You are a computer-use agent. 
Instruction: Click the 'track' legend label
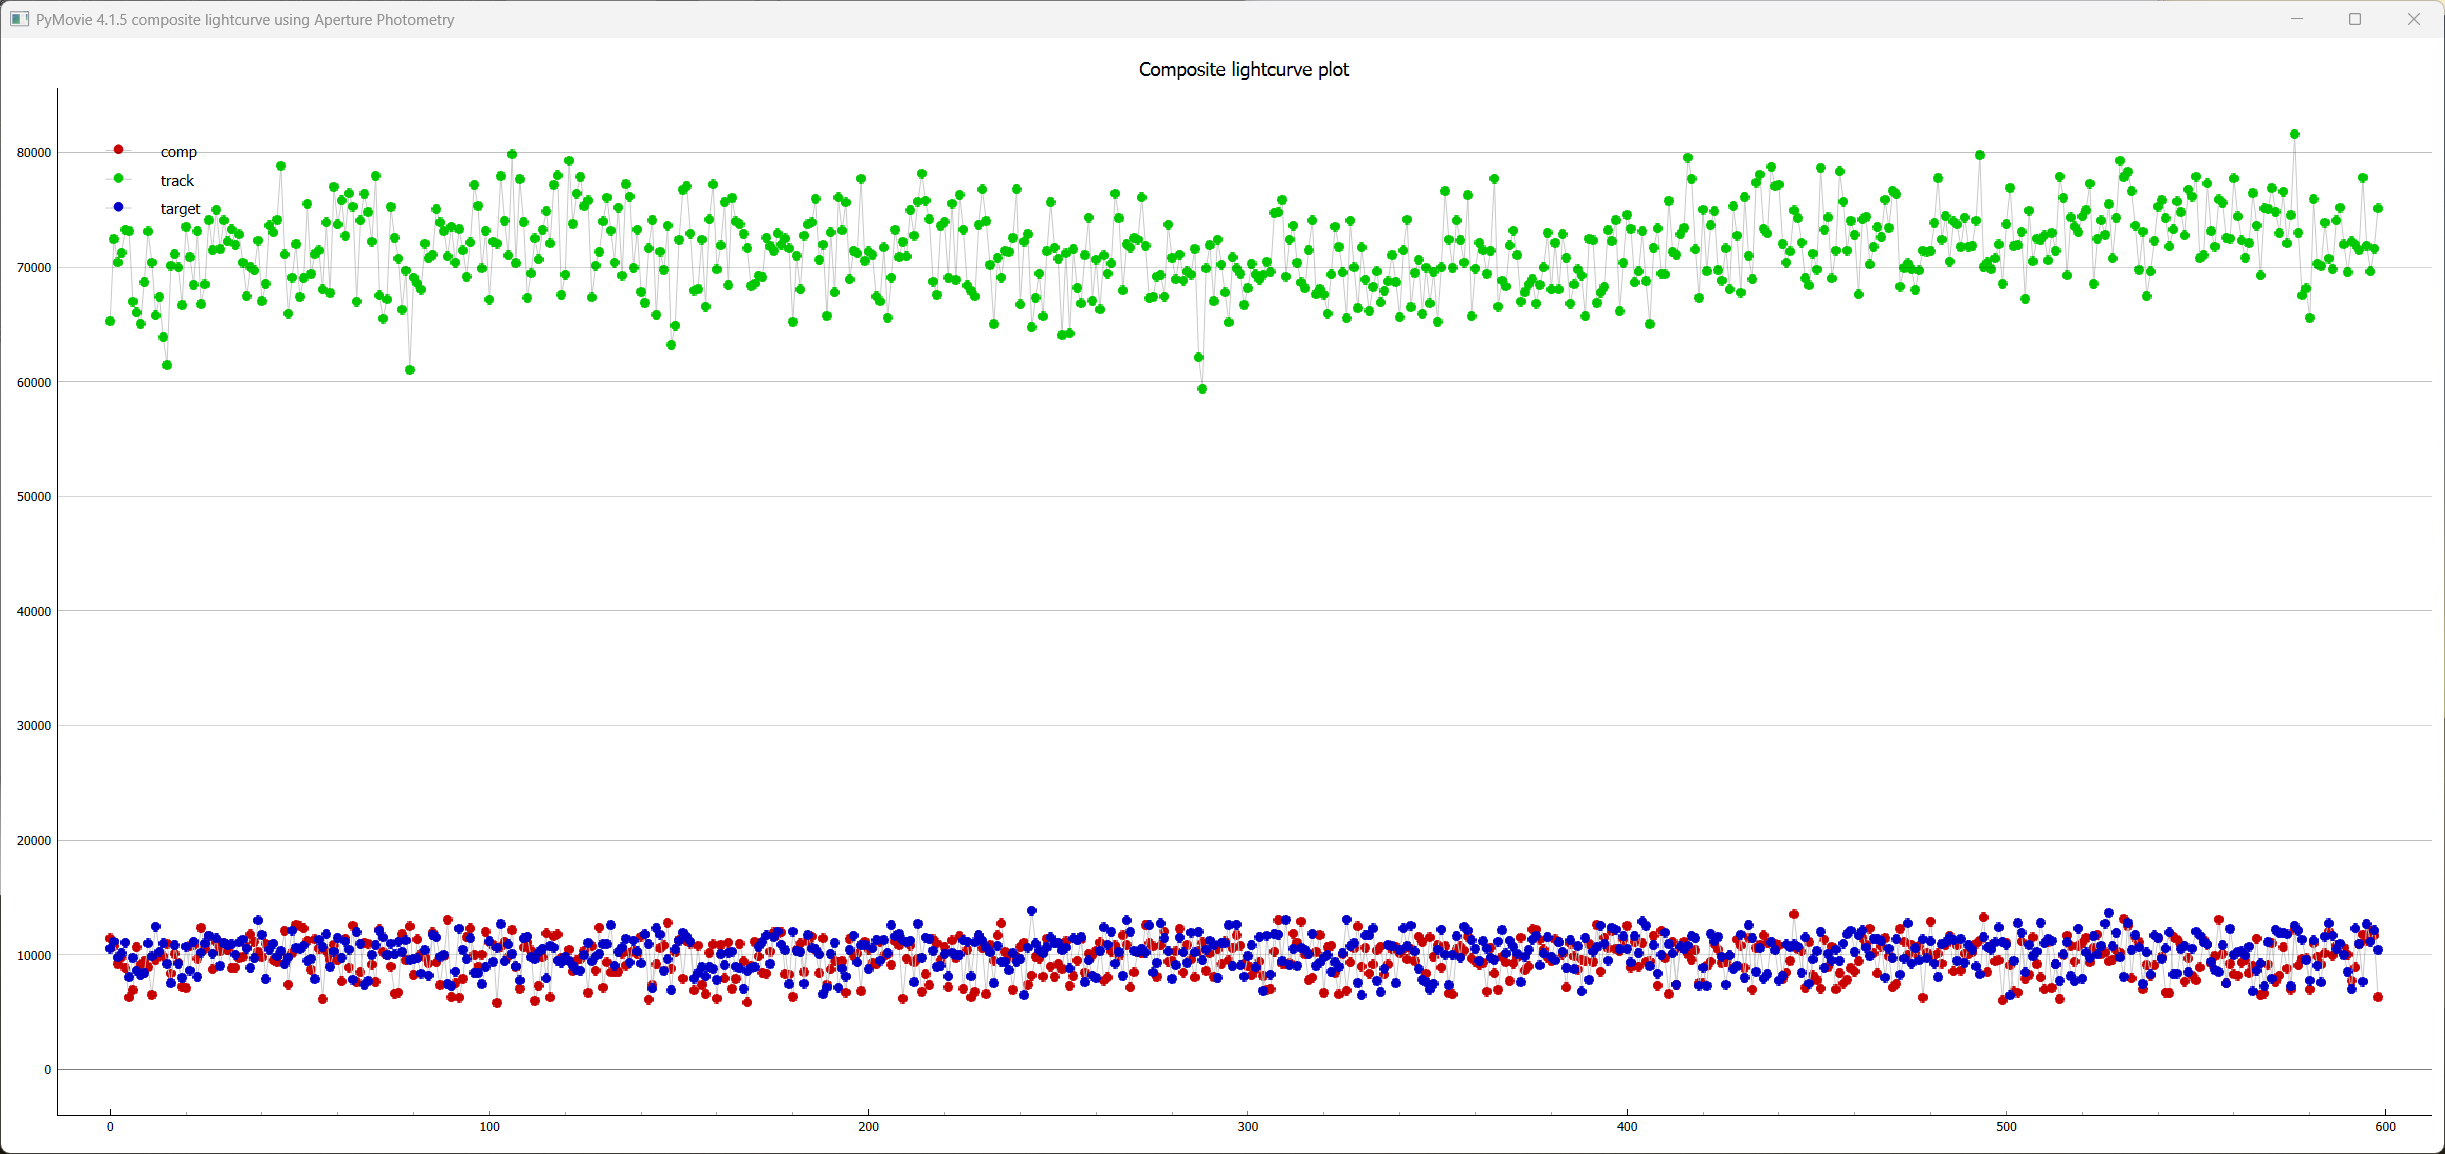pos(177,180)
